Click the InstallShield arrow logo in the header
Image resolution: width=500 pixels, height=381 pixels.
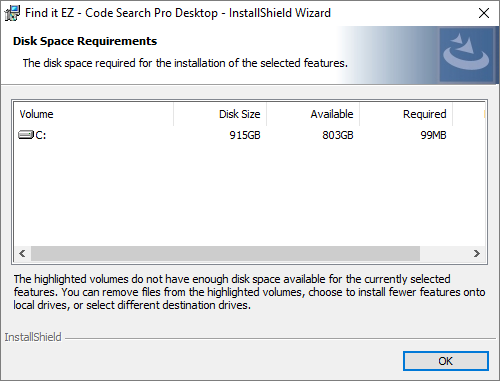(x=466, y=55)
